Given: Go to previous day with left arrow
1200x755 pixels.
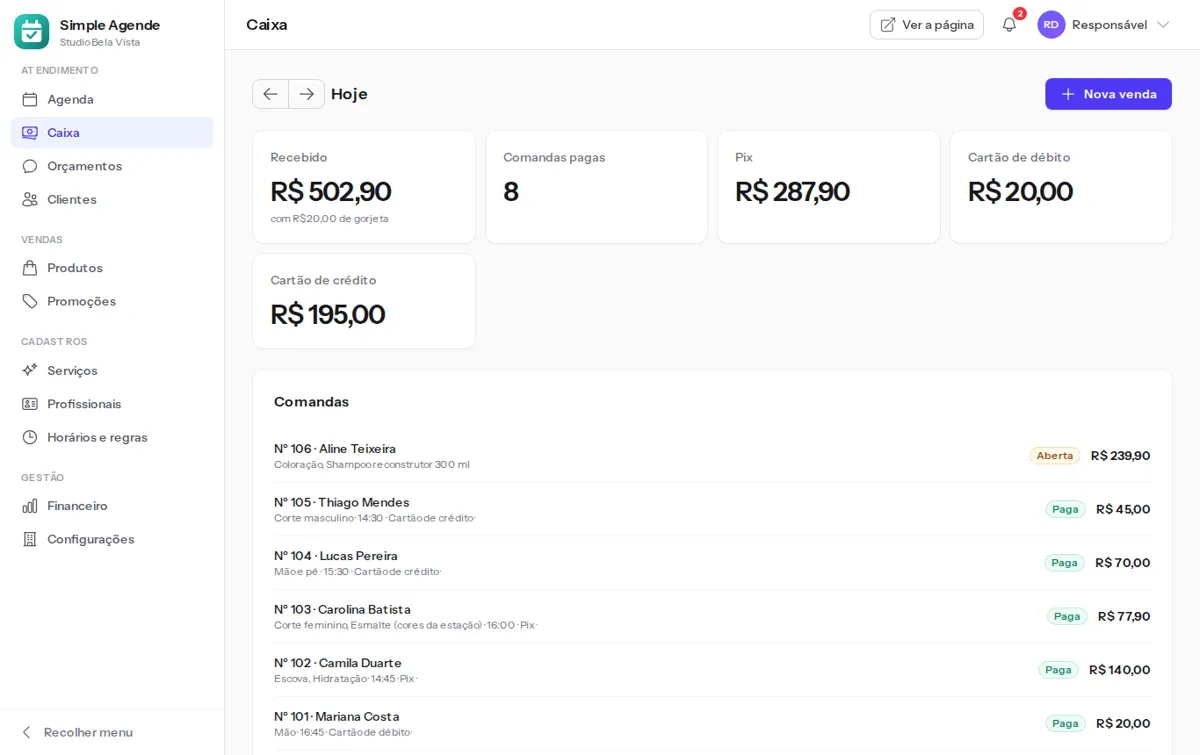Looking at the screenshot, I should [x=270, y=94].
